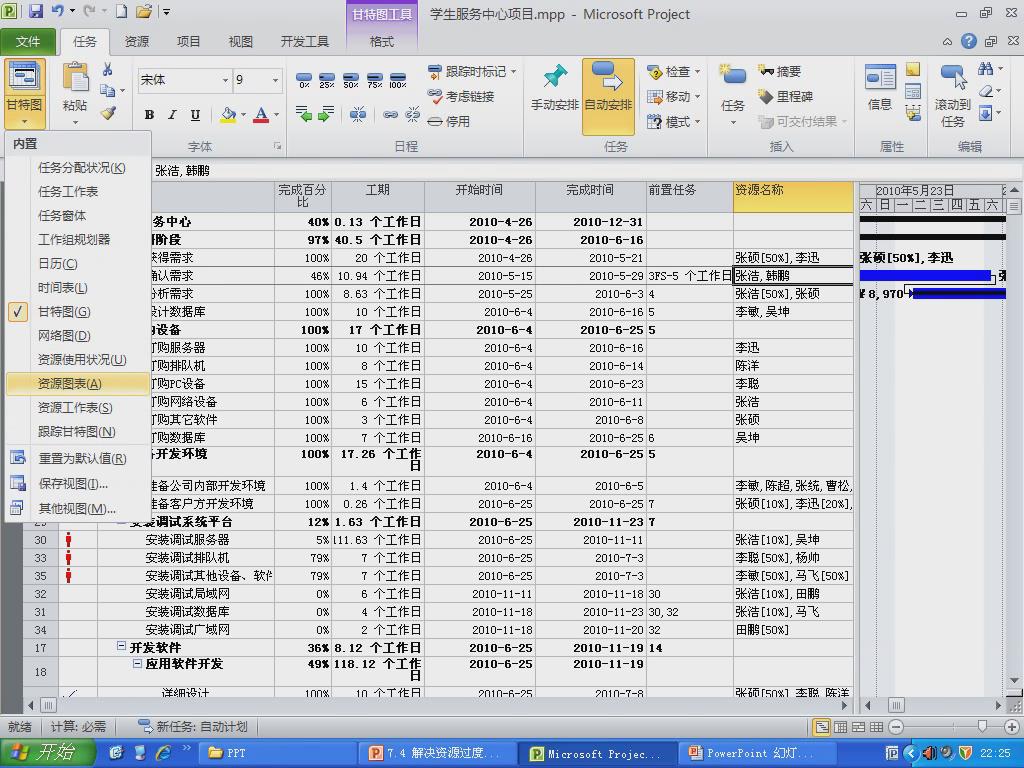Mark task 25% complete
Screen dimensions: 1024x768
point(327,80)
